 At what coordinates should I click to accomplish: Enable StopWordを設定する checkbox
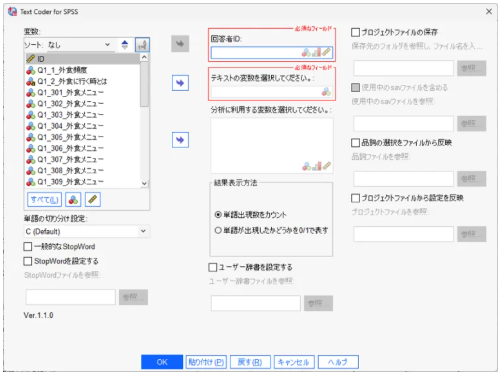(x=28, y=261)
